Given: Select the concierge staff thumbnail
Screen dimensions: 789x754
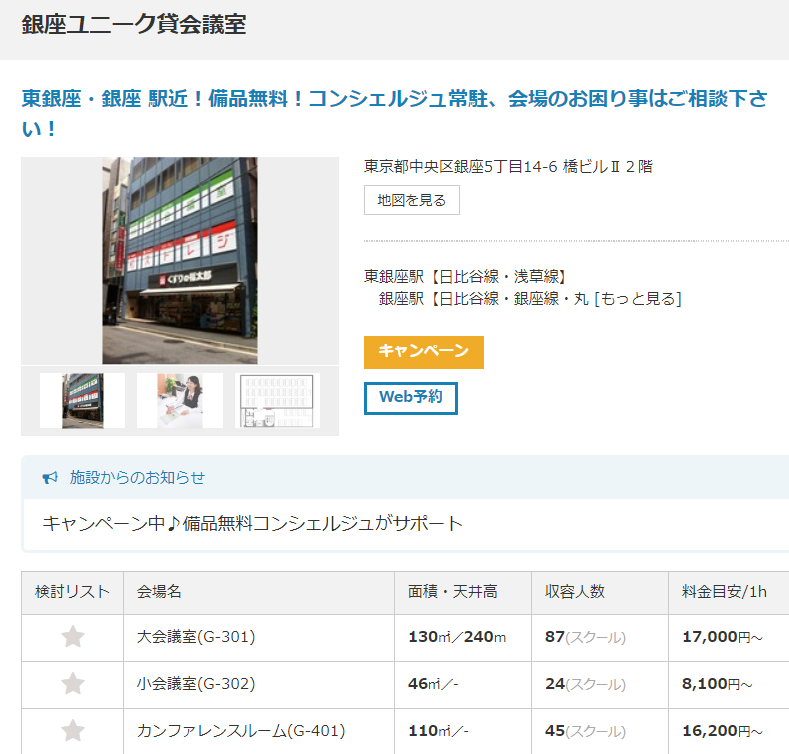Looking at the screenshot, I should 180,400.
